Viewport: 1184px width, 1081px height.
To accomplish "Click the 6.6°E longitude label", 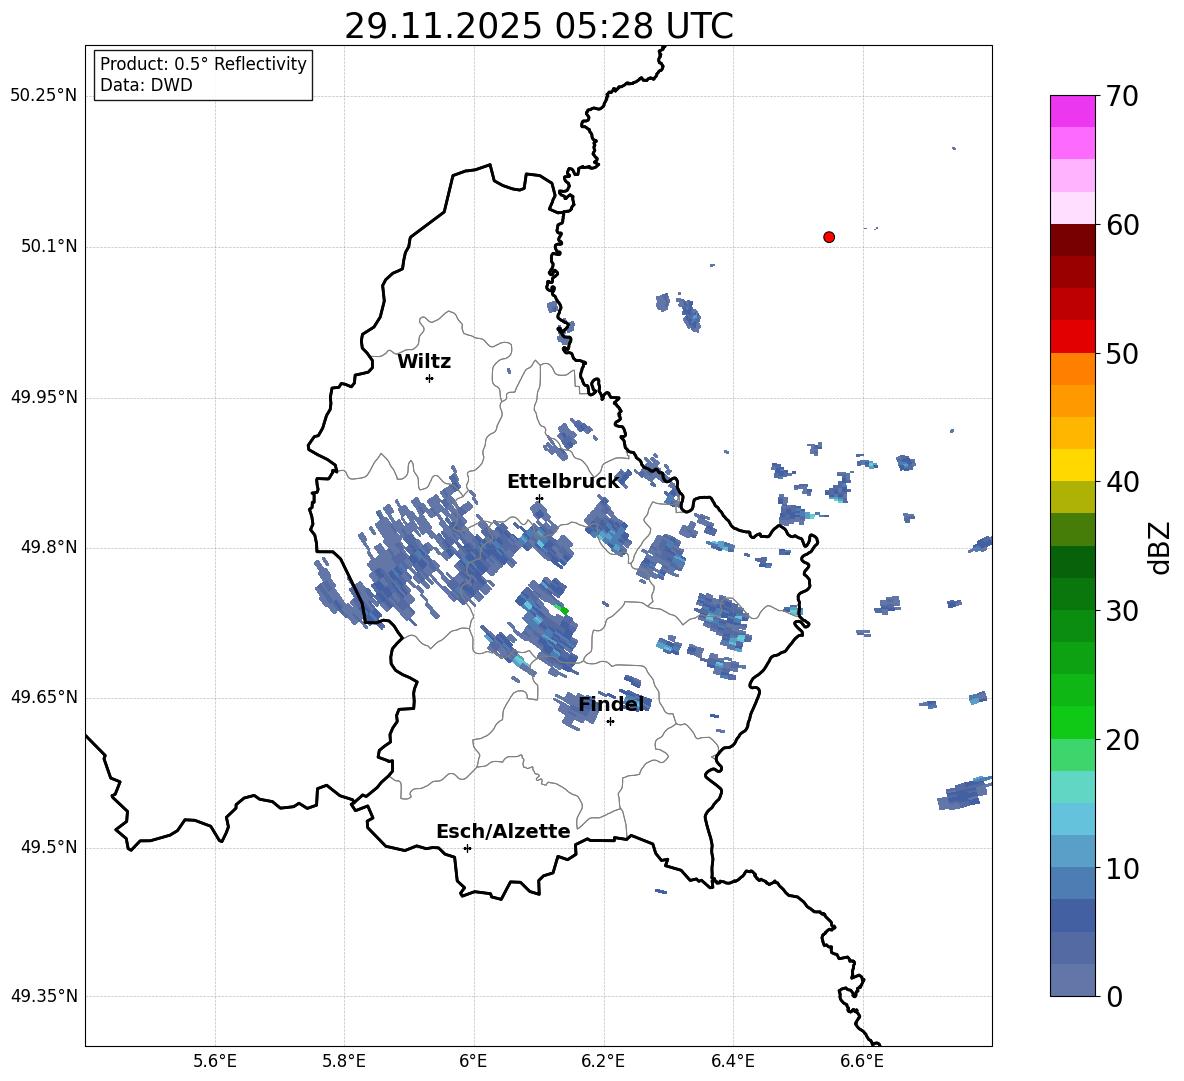I will [862, 1061].
